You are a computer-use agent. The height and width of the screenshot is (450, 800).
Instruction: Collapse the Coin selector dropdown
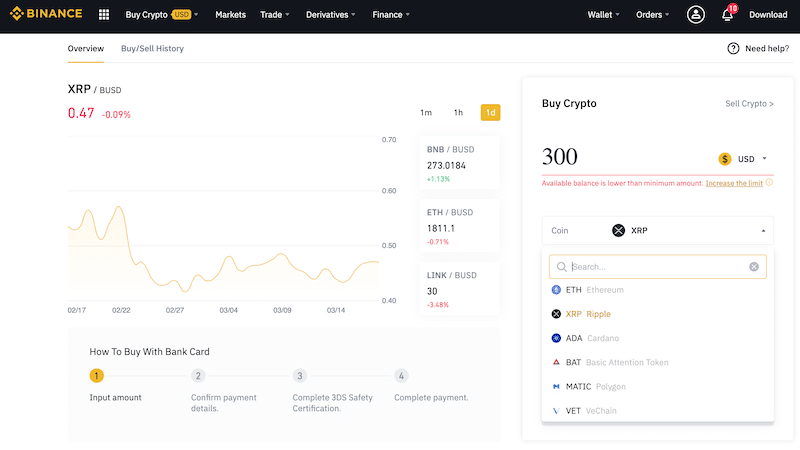pyautogui.click(x=763, y=231)
